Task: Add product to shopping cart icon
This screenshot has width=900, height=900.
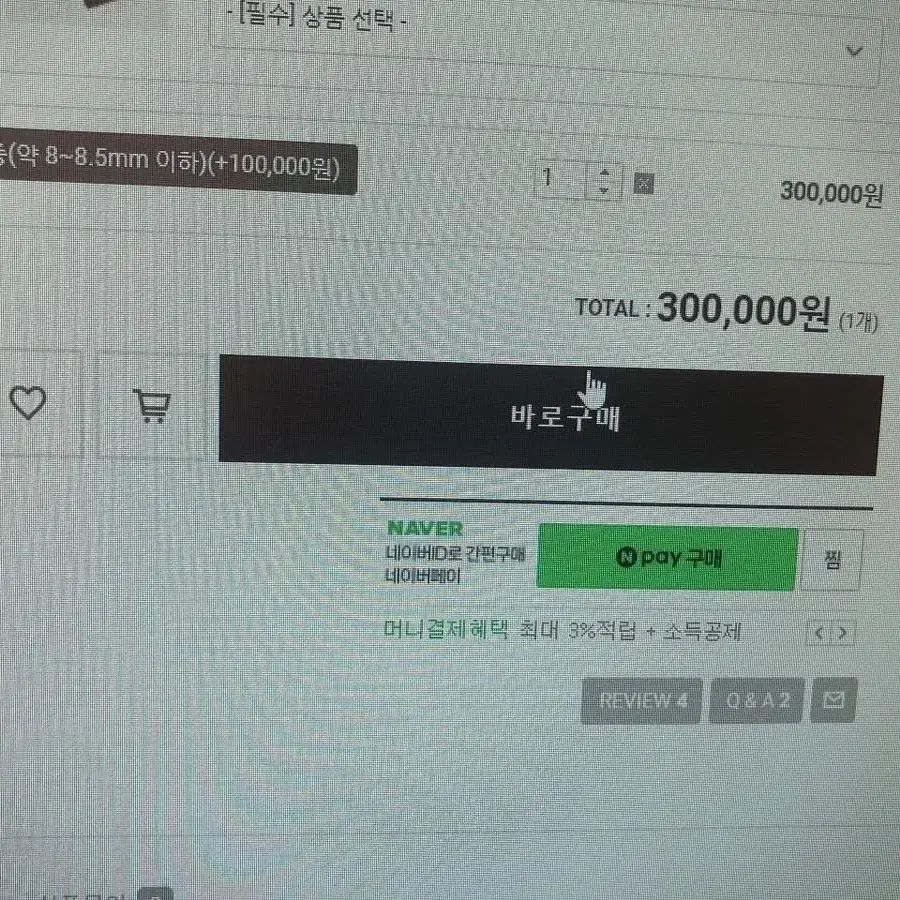Action: pos(152,406)
